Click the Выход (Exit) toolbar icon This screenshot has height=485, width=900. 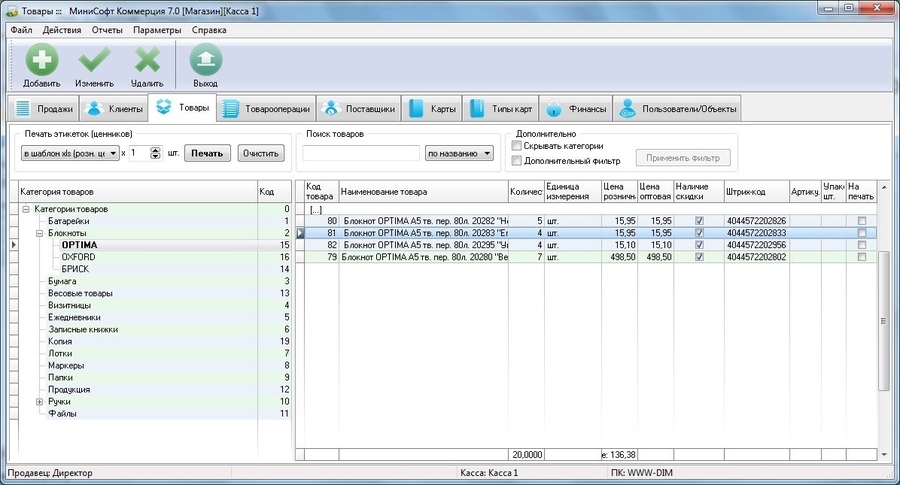[x=205, y=62]
